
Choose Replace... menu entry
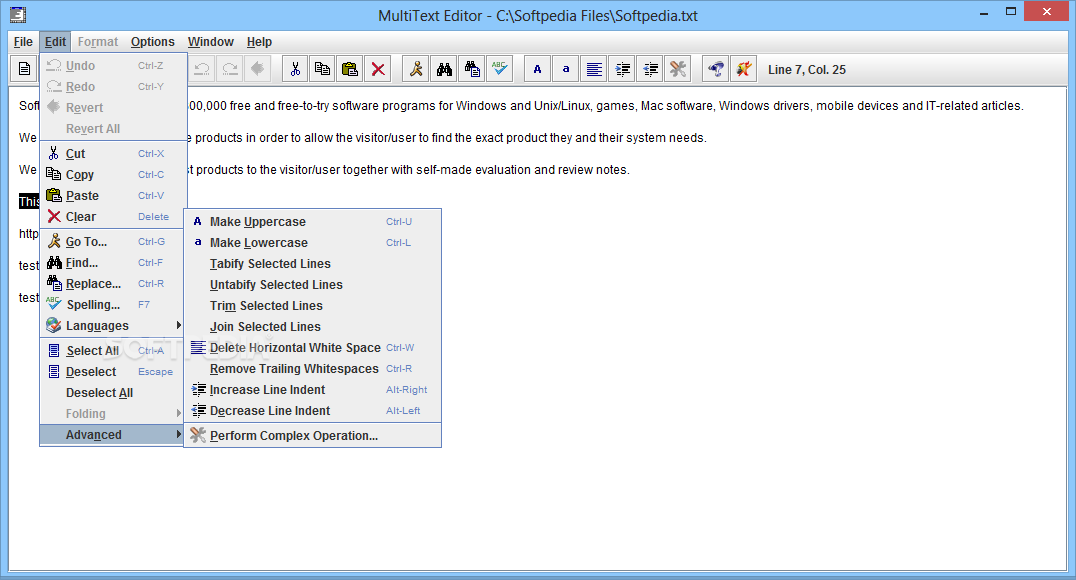113,283
